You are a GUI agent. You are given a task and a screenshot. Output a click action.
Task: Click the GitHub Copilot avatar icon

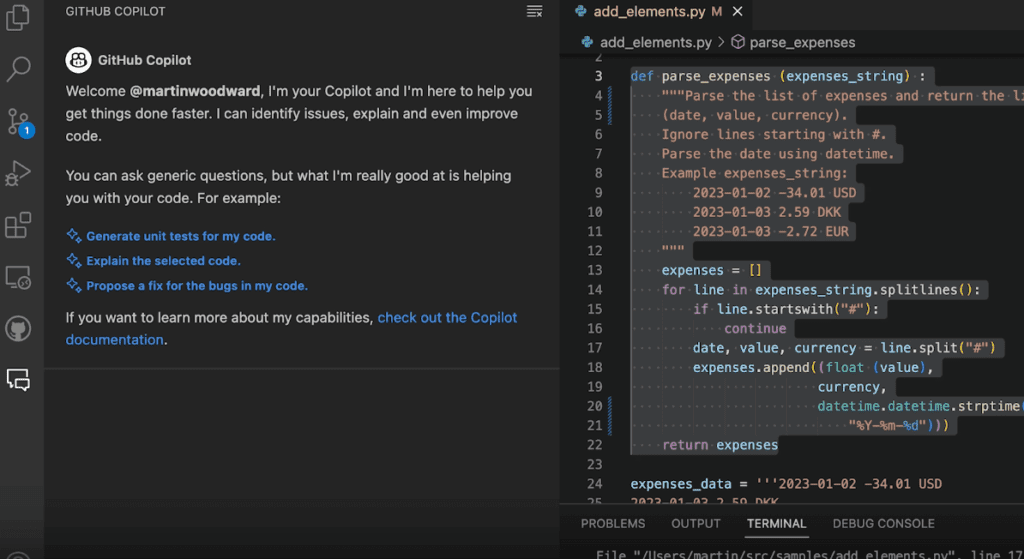78,60
